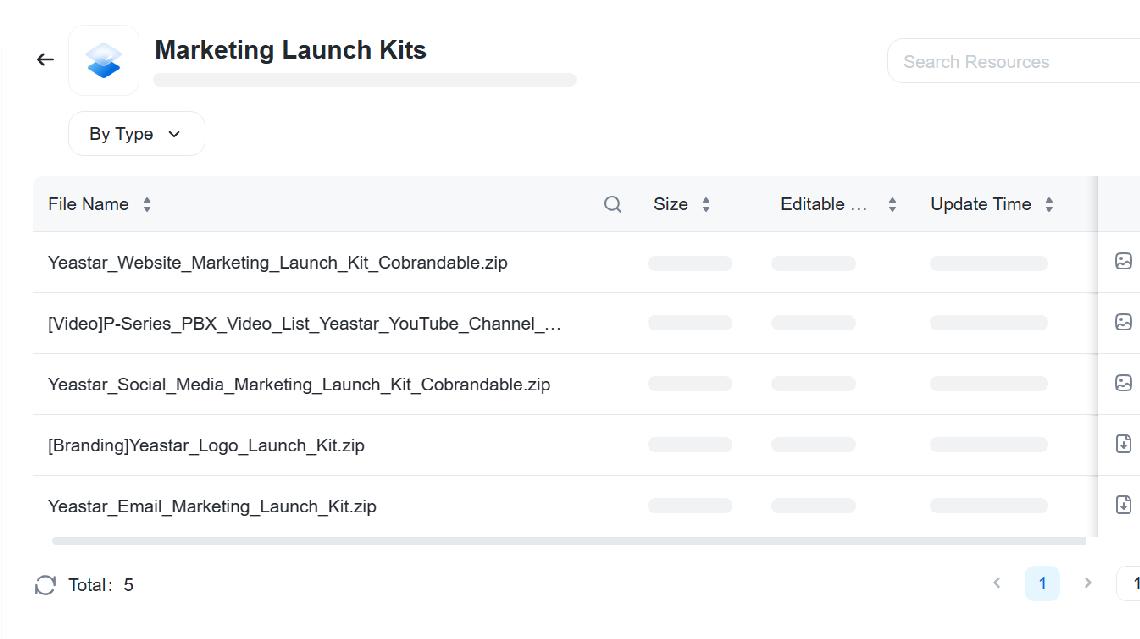Image resolution: width=1140 pixels, height=639 pixels.
Task: Open the By Type dropdown
Action: click(136, 134)
